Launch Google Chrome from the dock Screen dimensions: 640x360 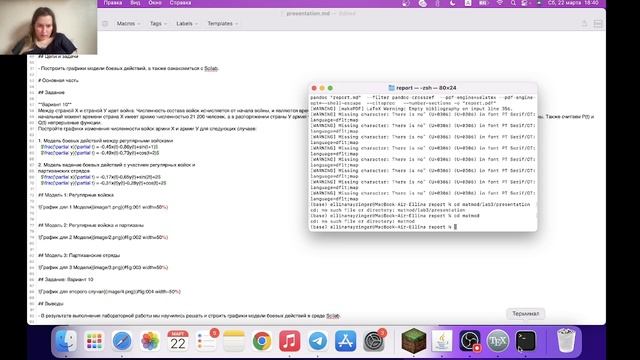pos(262,341)
